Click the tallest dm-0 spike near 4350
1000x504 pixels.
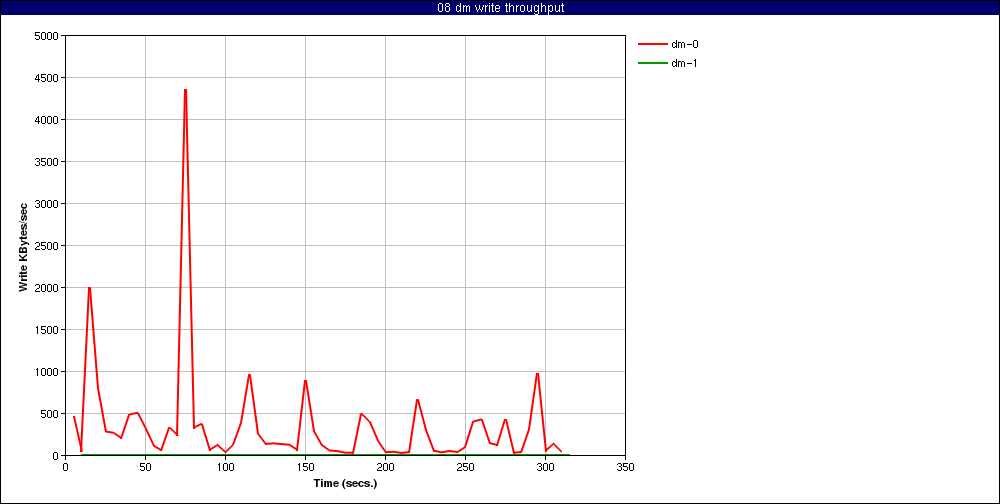coord(185,91)
